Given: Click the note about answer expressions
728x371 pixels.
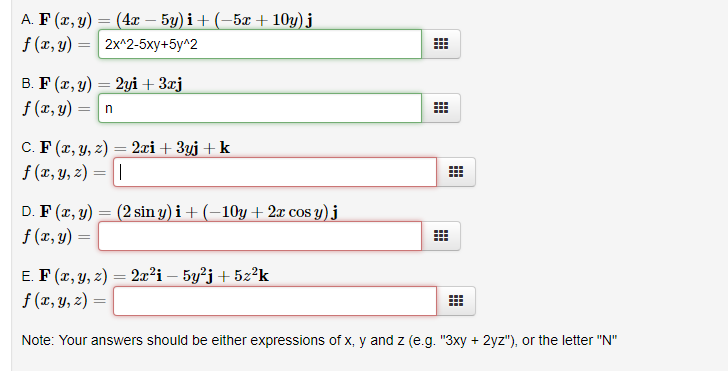Looking at the screenshot, I should coord(319,340).
